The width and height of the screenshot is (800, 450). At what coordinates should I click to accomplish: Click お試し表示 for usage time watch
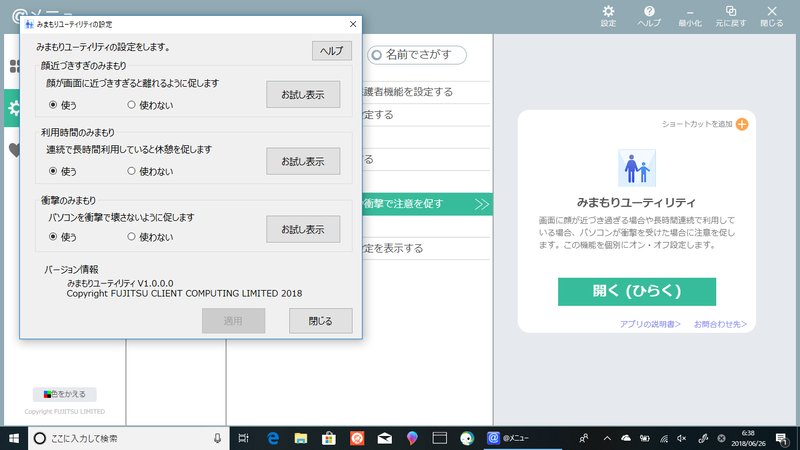pyautogui.click(x=303, y=161)
